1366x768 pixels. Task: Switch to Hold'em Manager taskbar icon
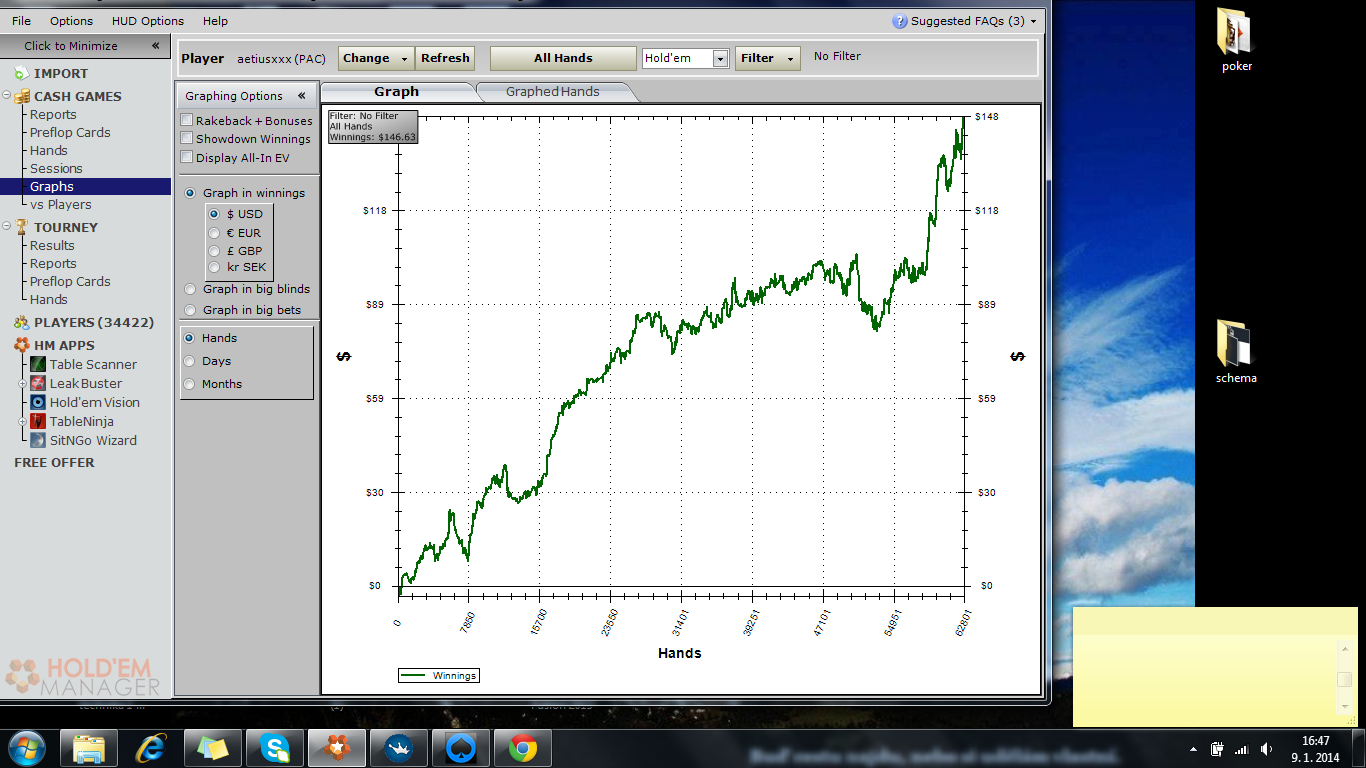[x=337, y=748]
